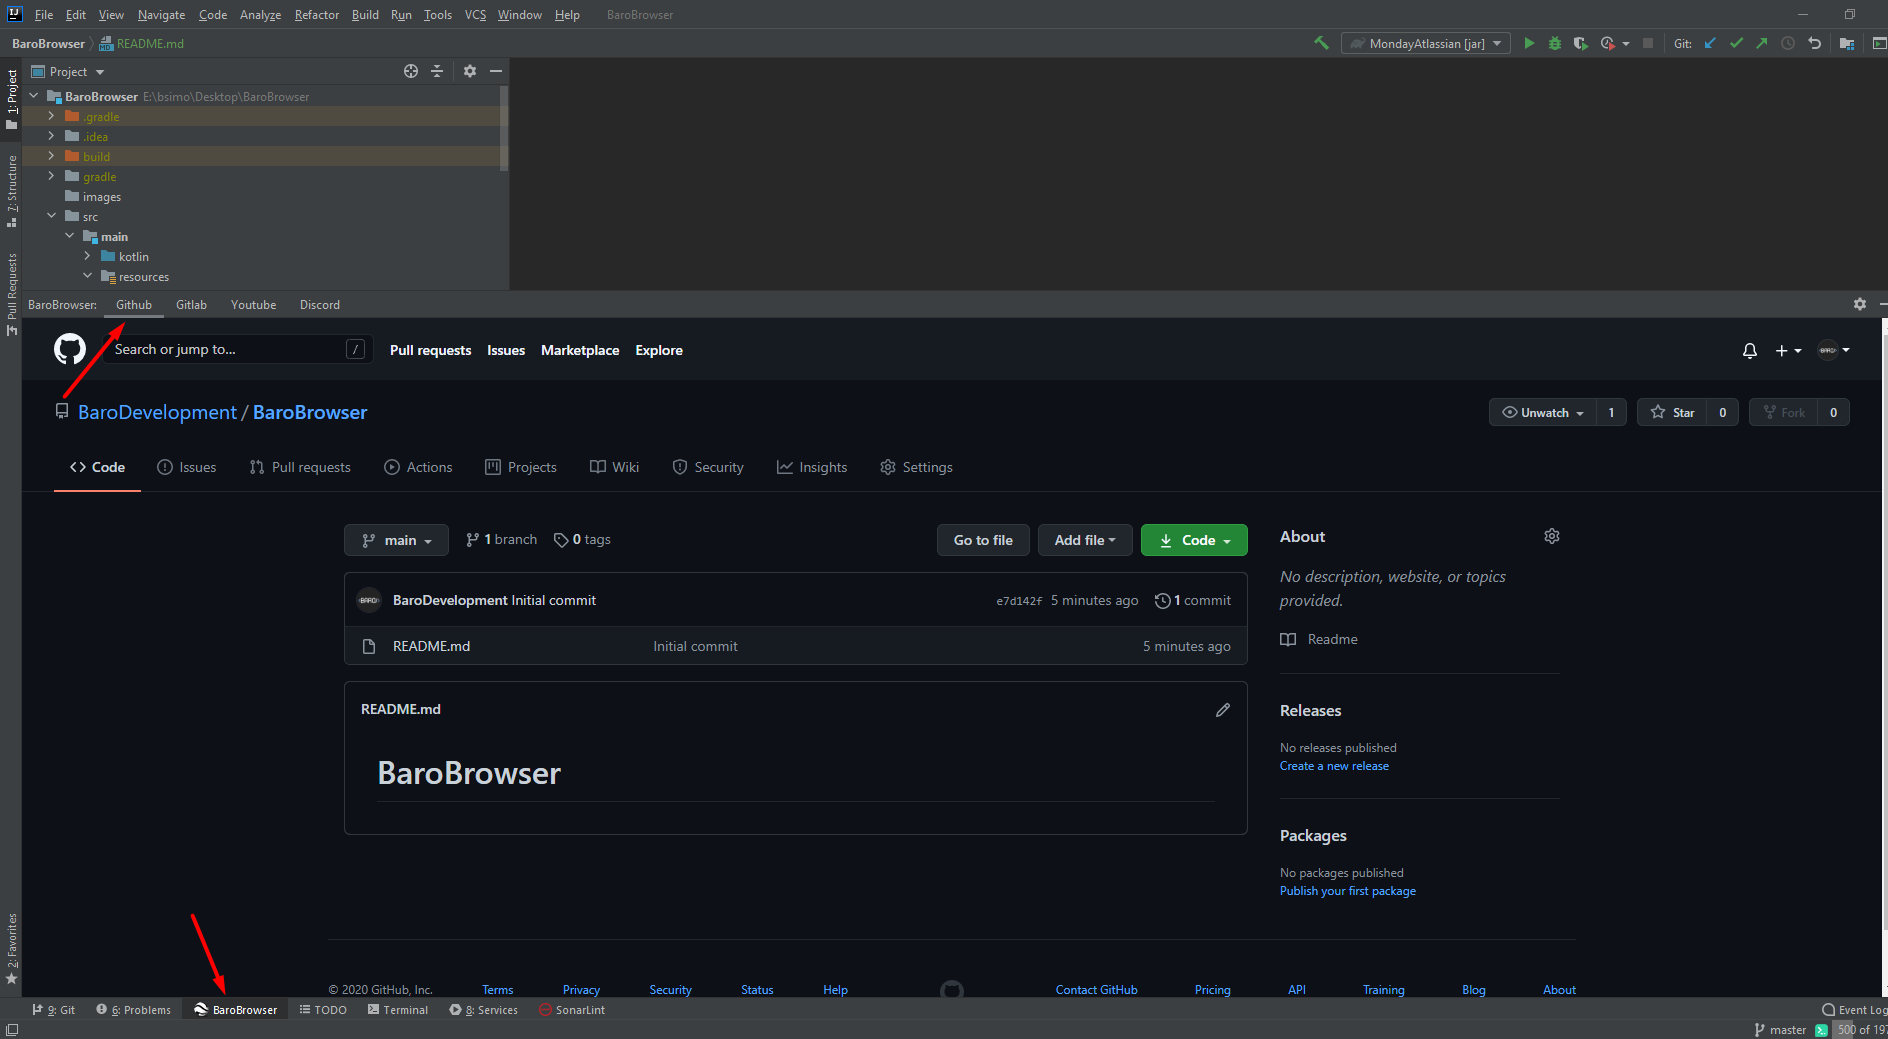The height and width of the screenshot is (1039, 1888).
Task: Click the Search or jump to field
Action: tap(239, 349)
